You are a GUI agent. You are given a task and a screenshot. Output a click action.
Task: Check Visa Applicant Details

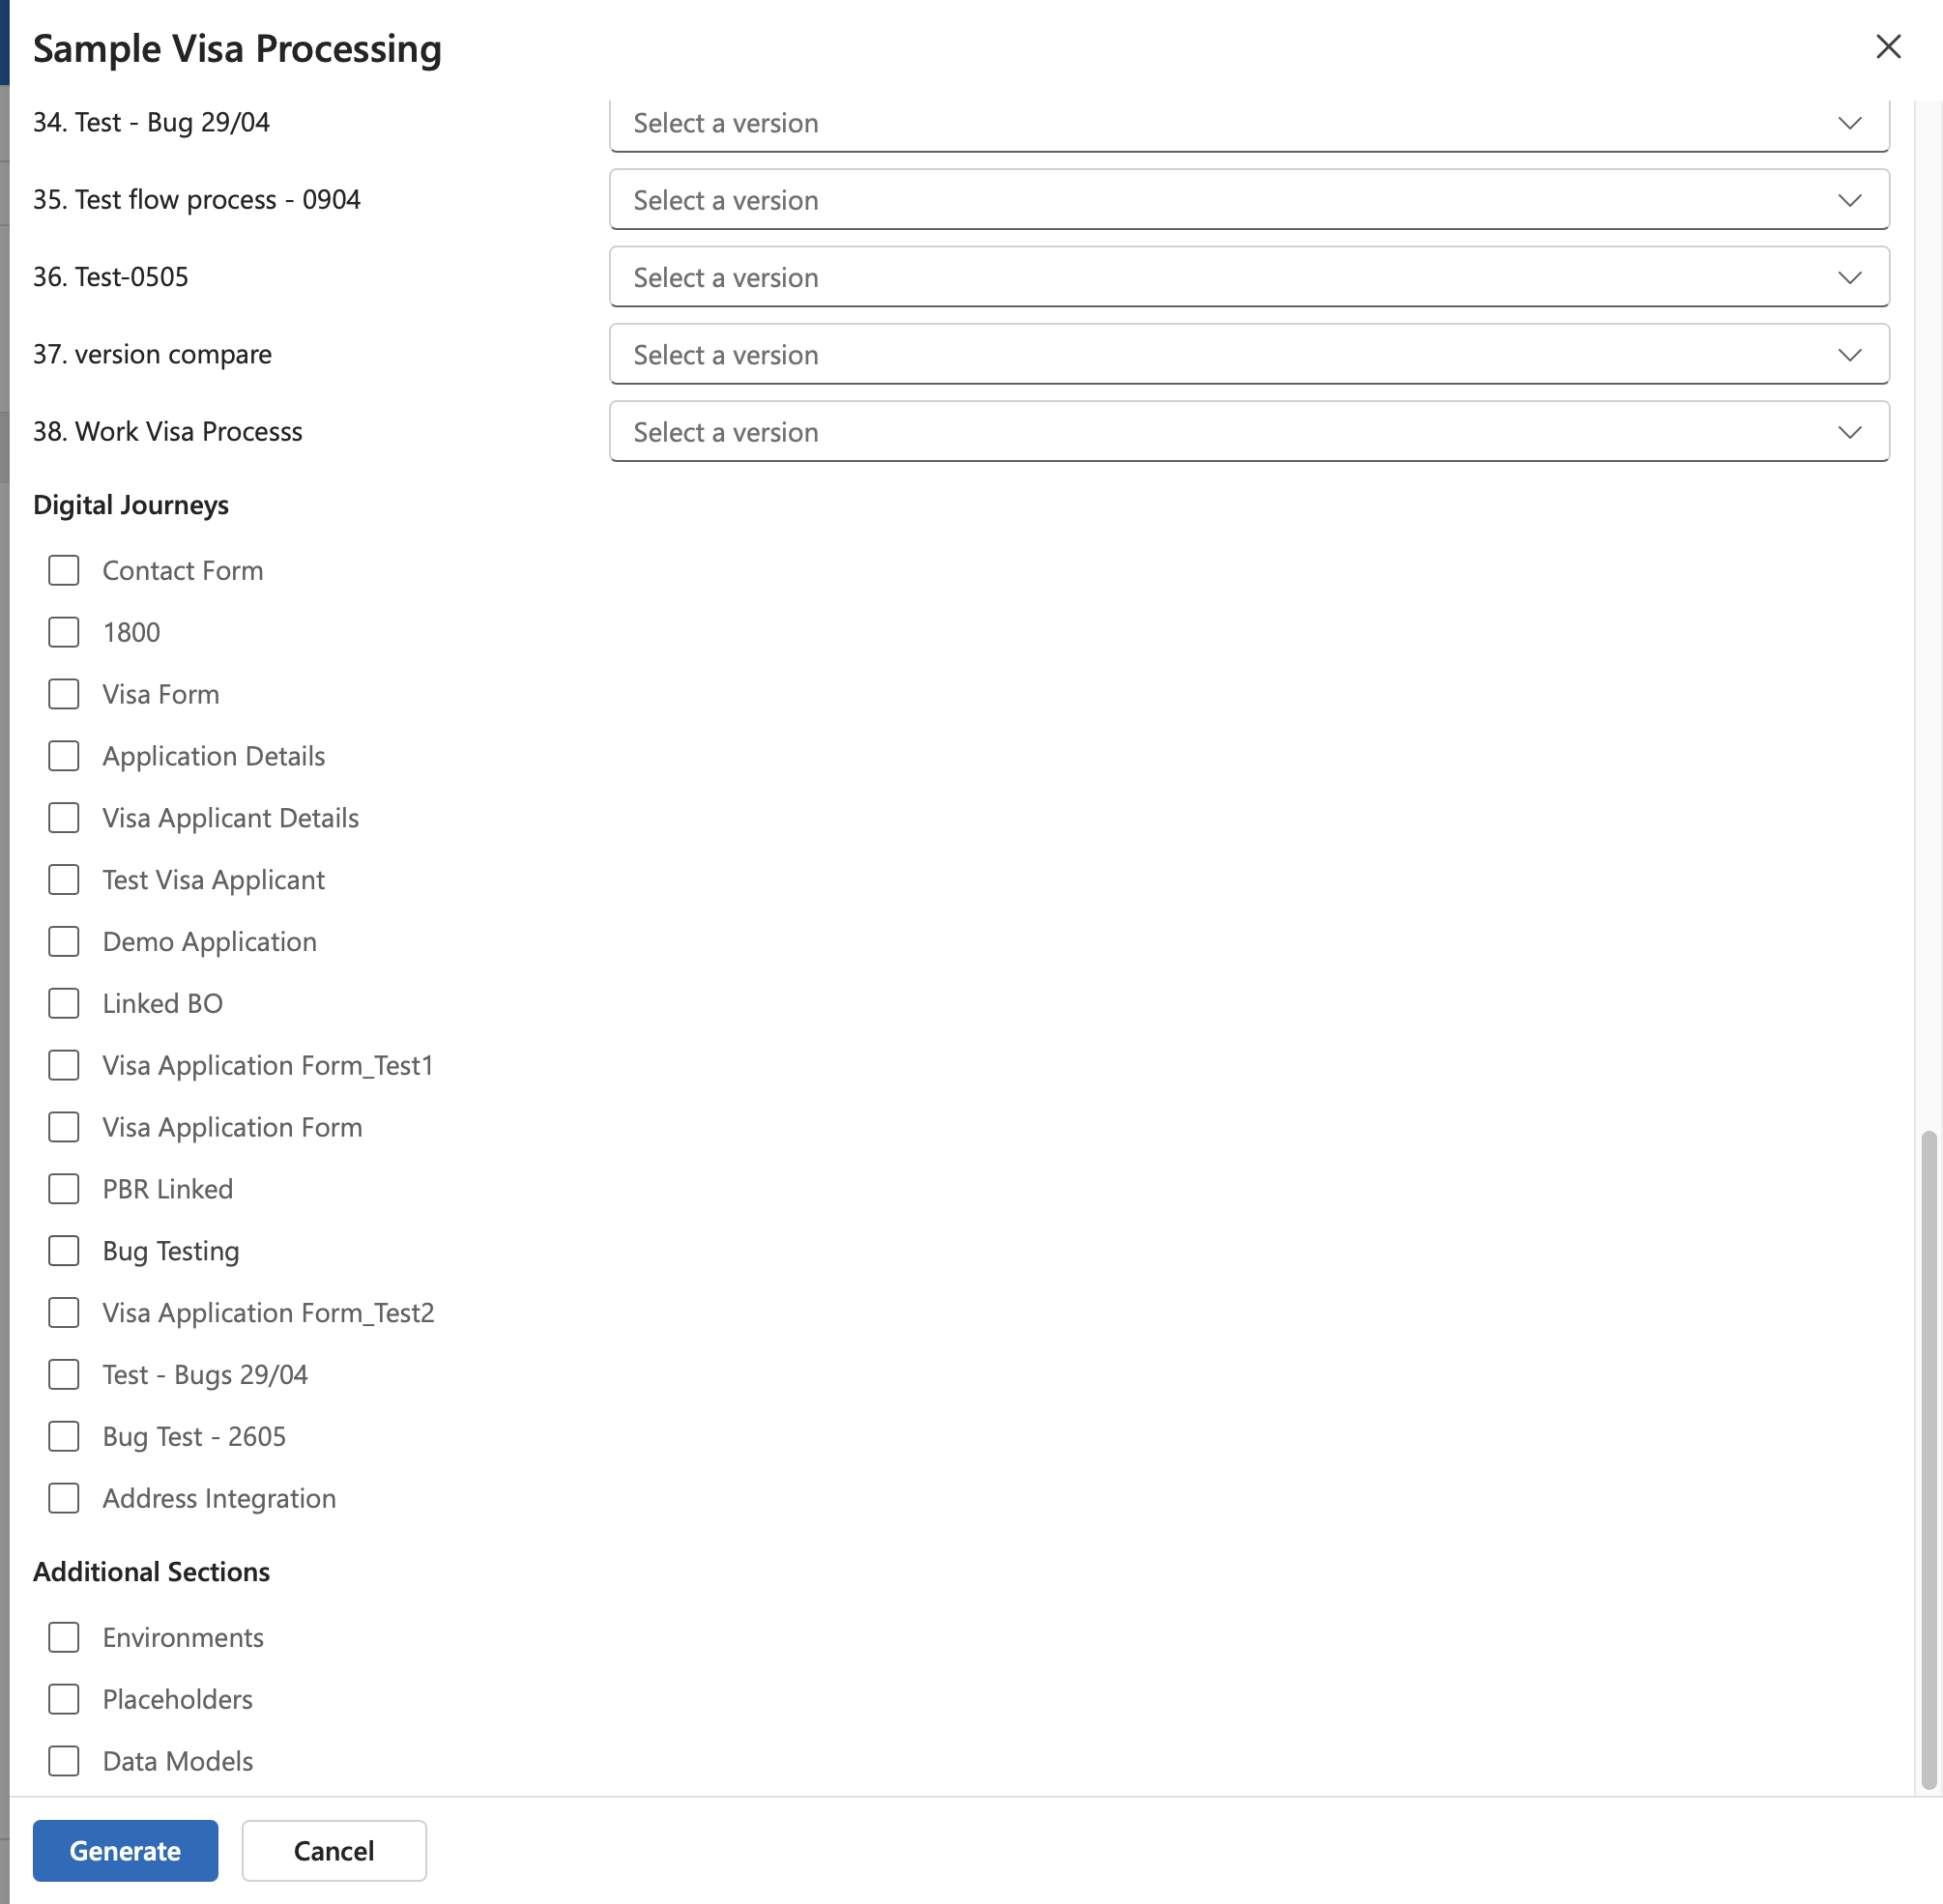tap(64, 819)
